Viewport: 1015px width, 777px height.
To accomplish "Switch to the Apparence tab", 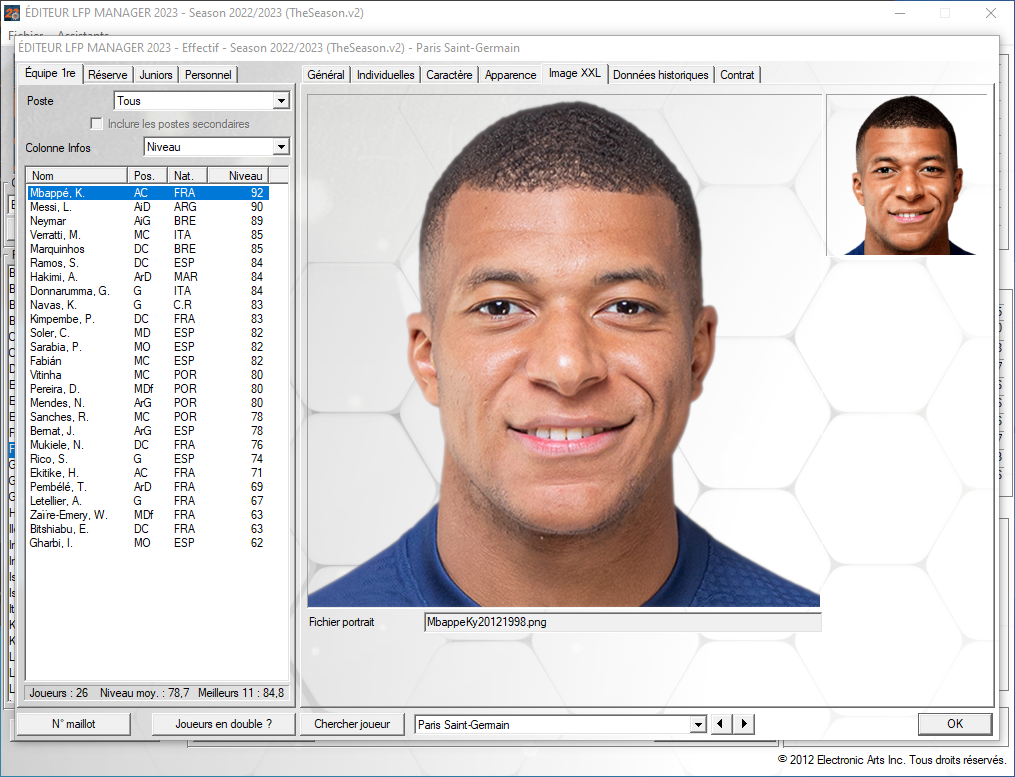I will 510,74.
